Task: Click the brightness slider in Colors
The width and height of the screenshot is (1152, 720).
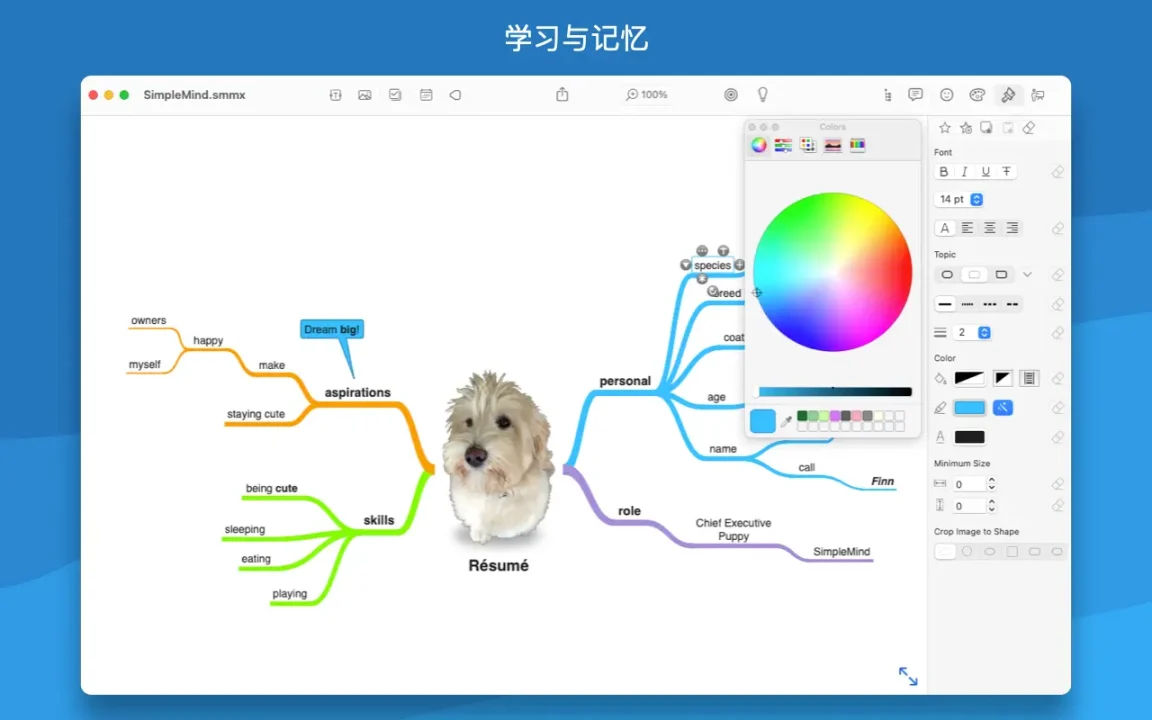Action: [x=835, y=392]
